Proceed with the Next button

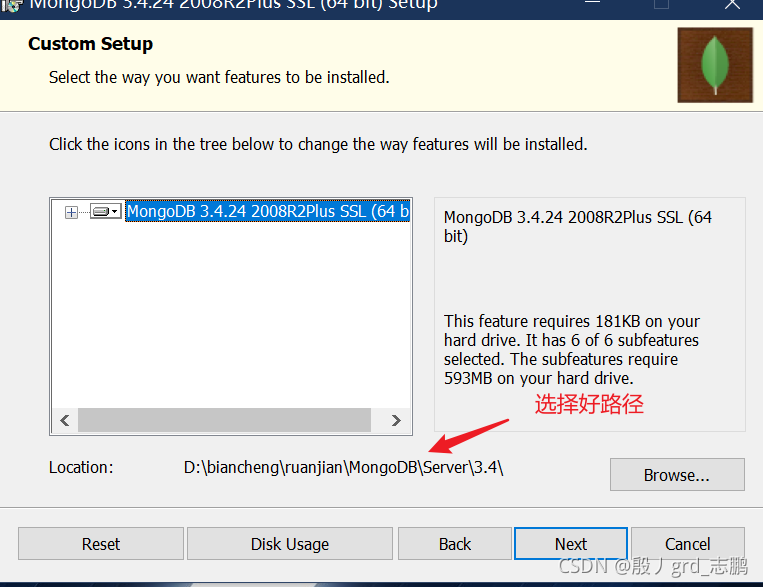570,544
